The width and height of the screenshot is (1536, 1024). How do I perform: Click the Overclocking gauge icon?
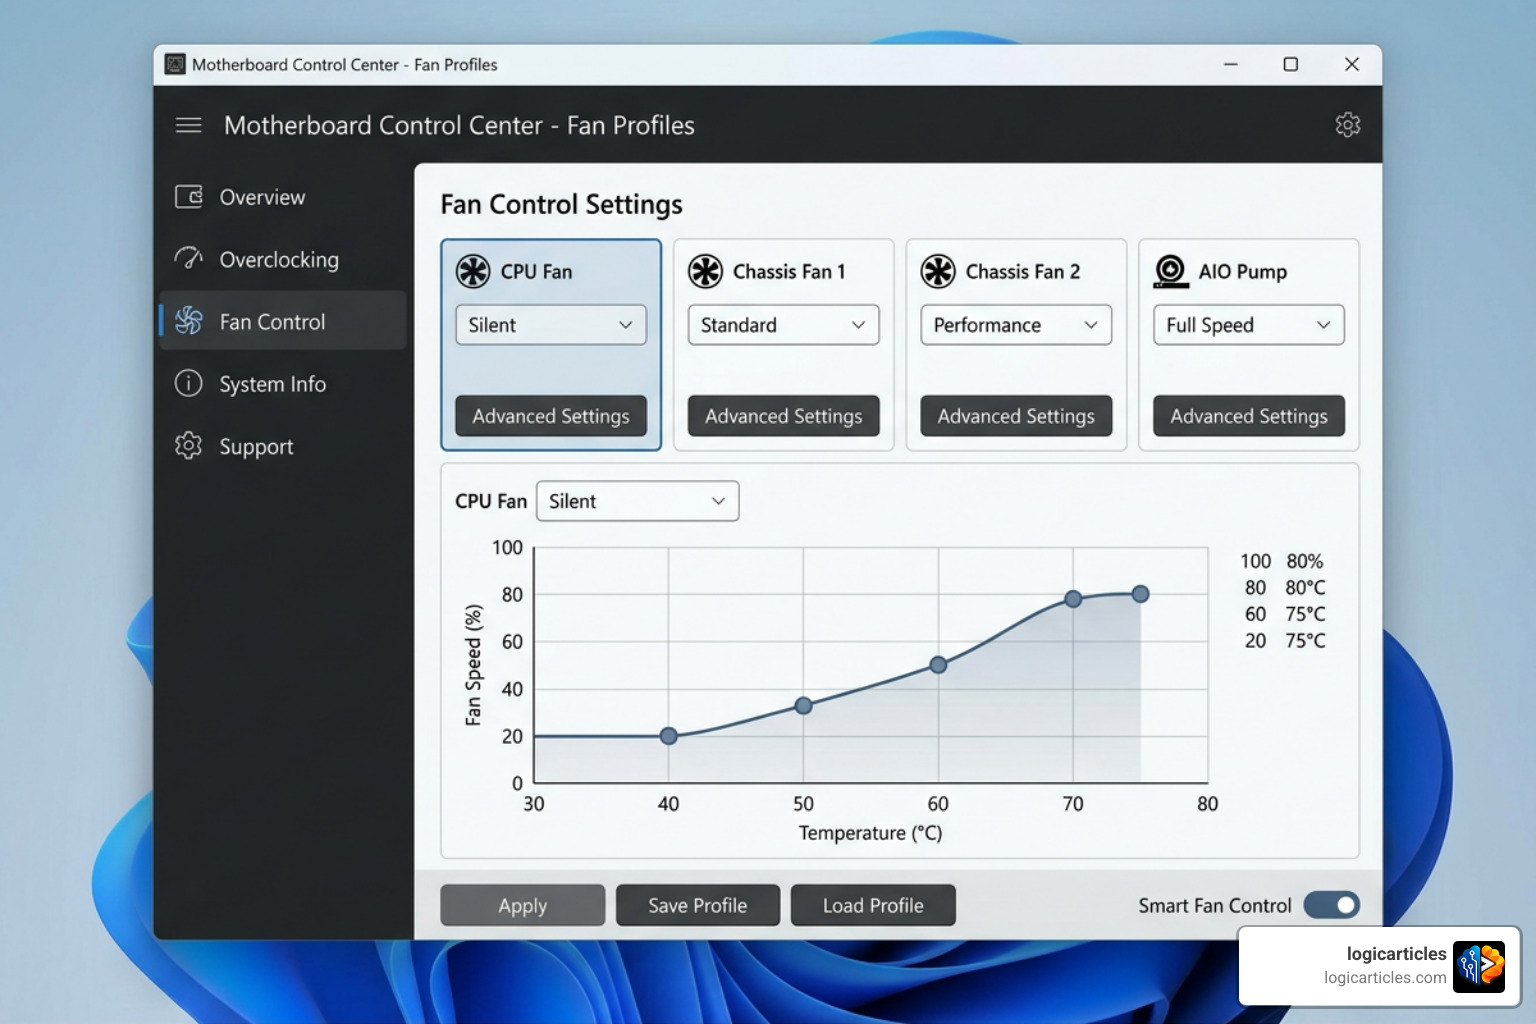click(188, 259)
